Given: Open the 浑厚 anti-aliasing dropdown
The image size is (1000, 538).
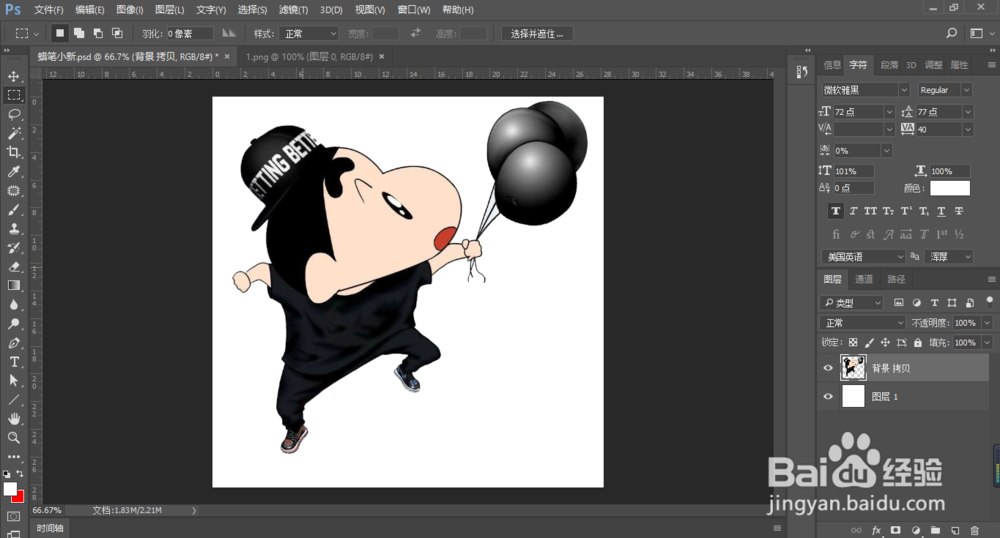Looking at the screenshot, I should [x=949, y=257].
